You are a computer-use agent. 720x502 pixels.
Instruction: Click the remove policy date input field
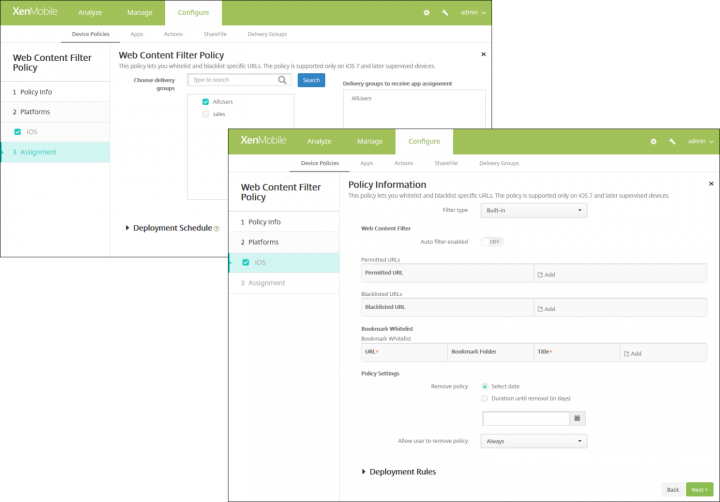click(525, 418)
